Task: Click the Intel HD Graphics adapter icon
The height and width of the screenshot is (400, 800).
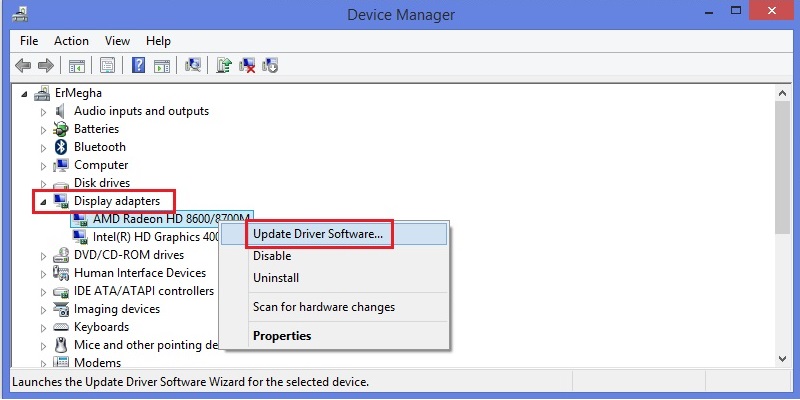Action: pyautogui.click(x=80, y=237)
